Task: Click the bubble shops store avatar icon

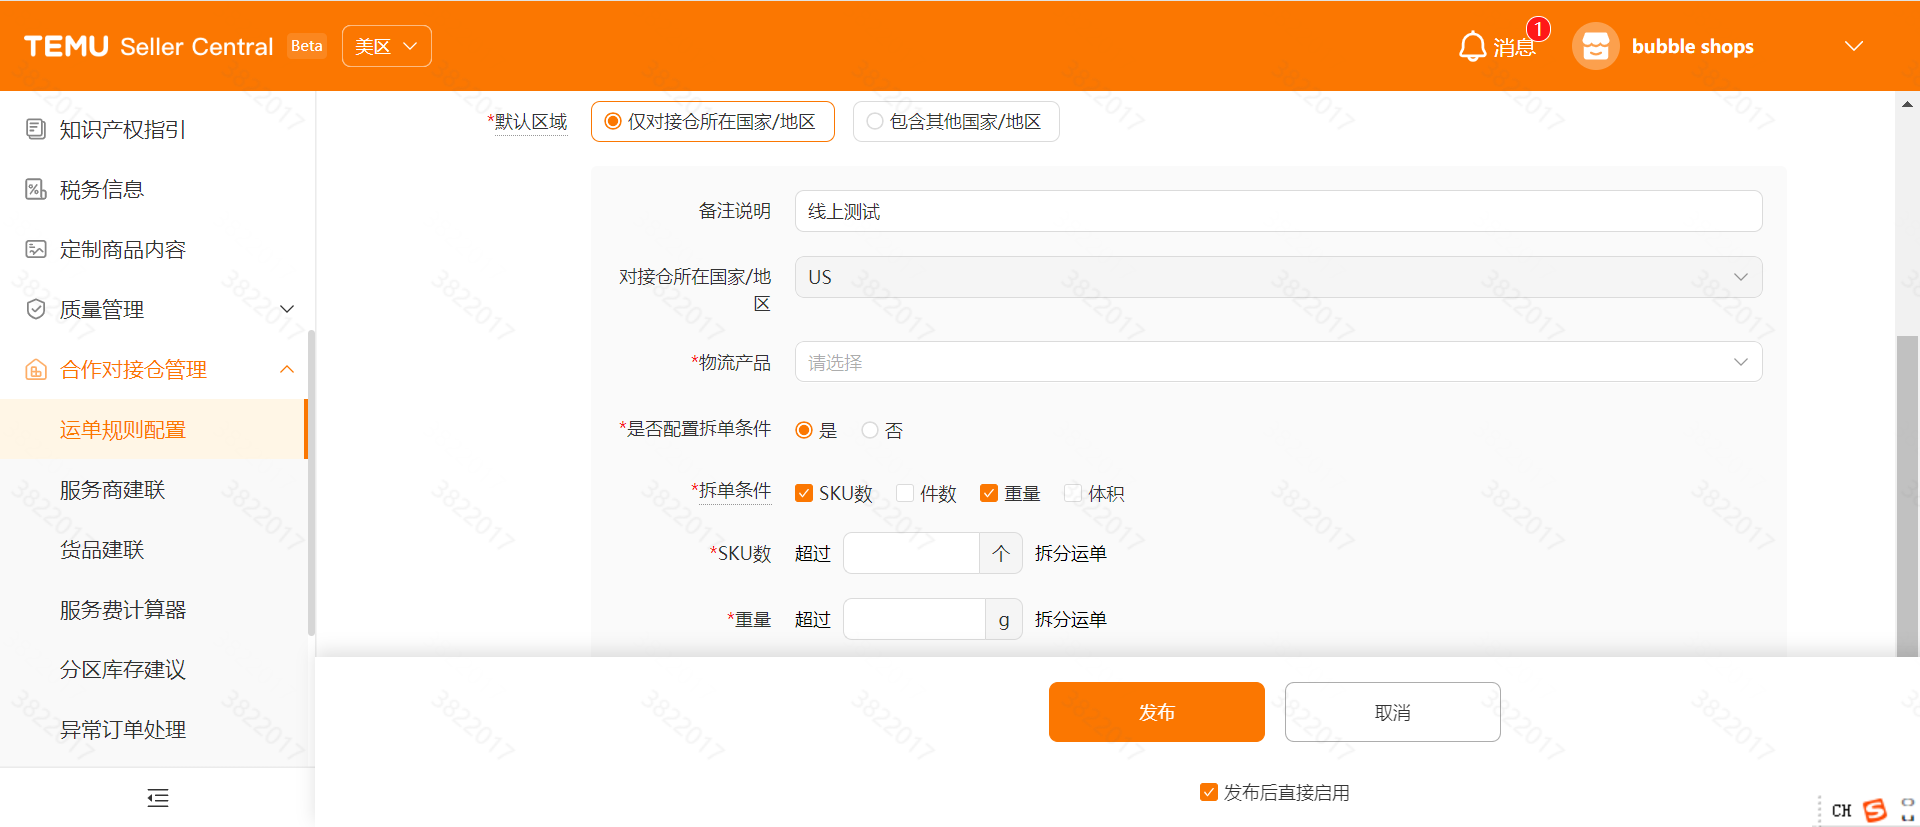Action: coord(1595,47)
